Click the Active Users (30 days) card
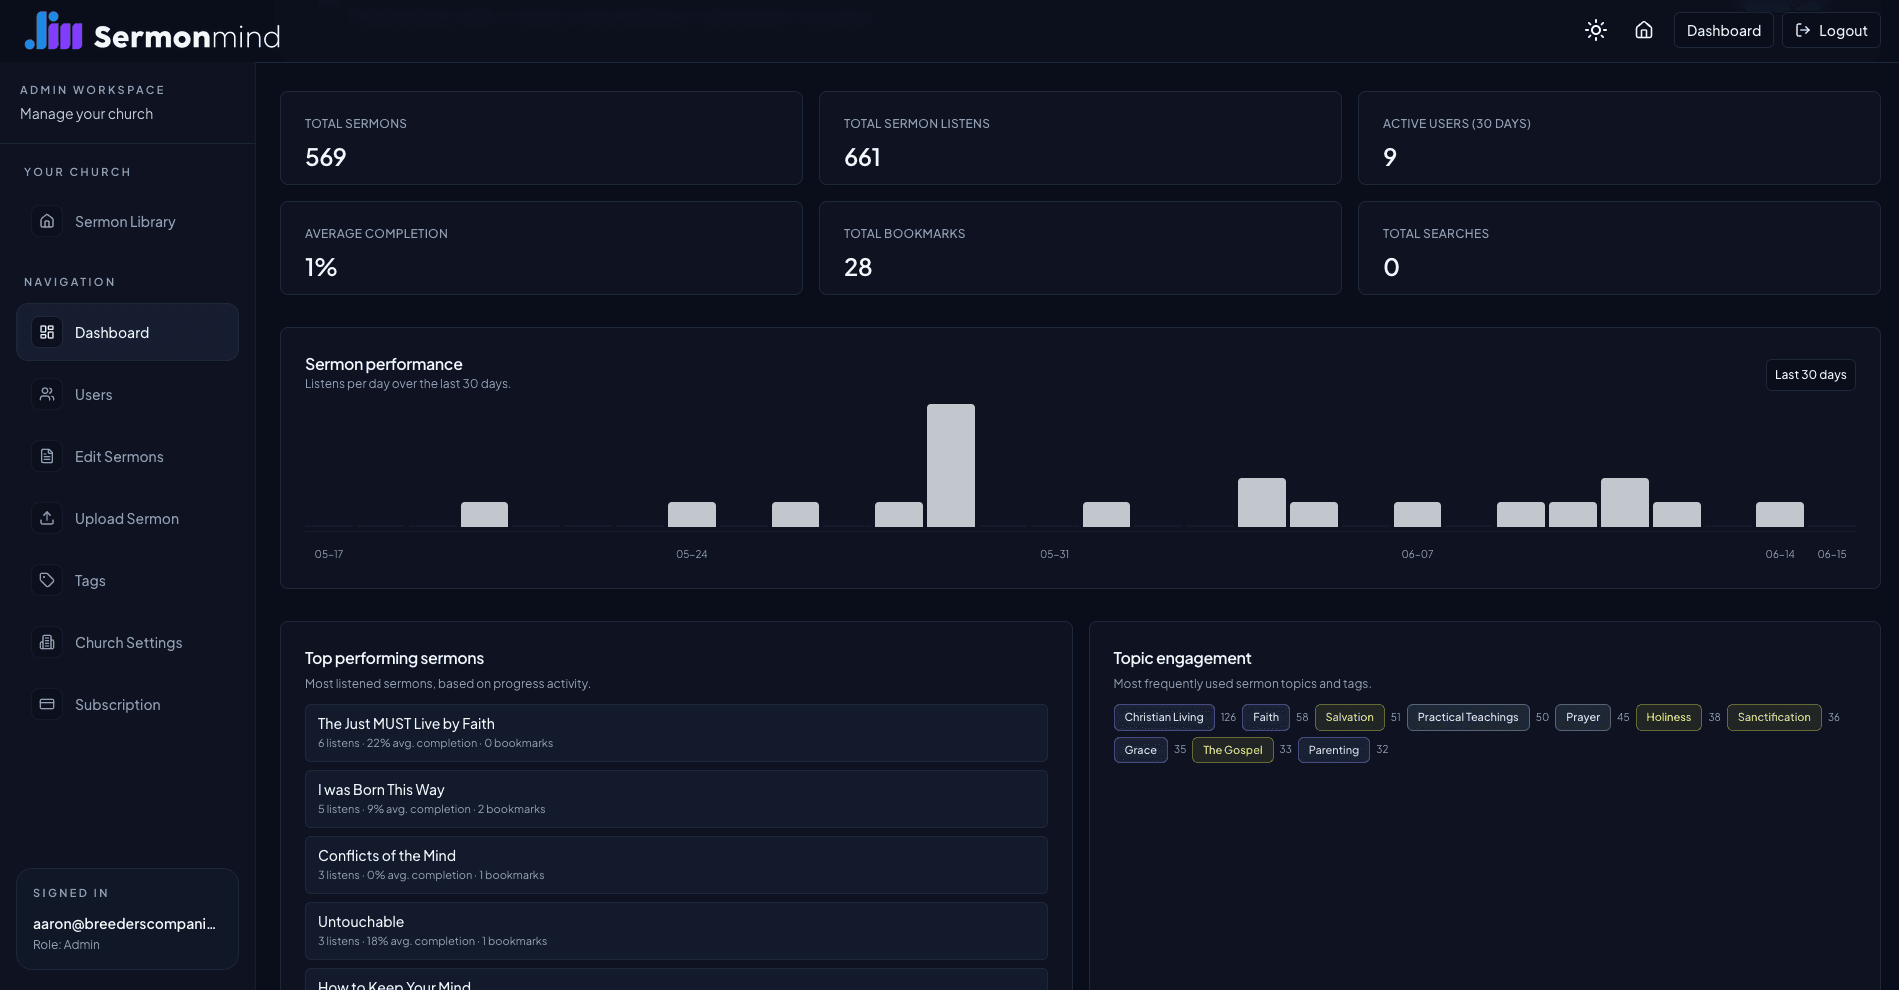 [x=1619, y=138]
